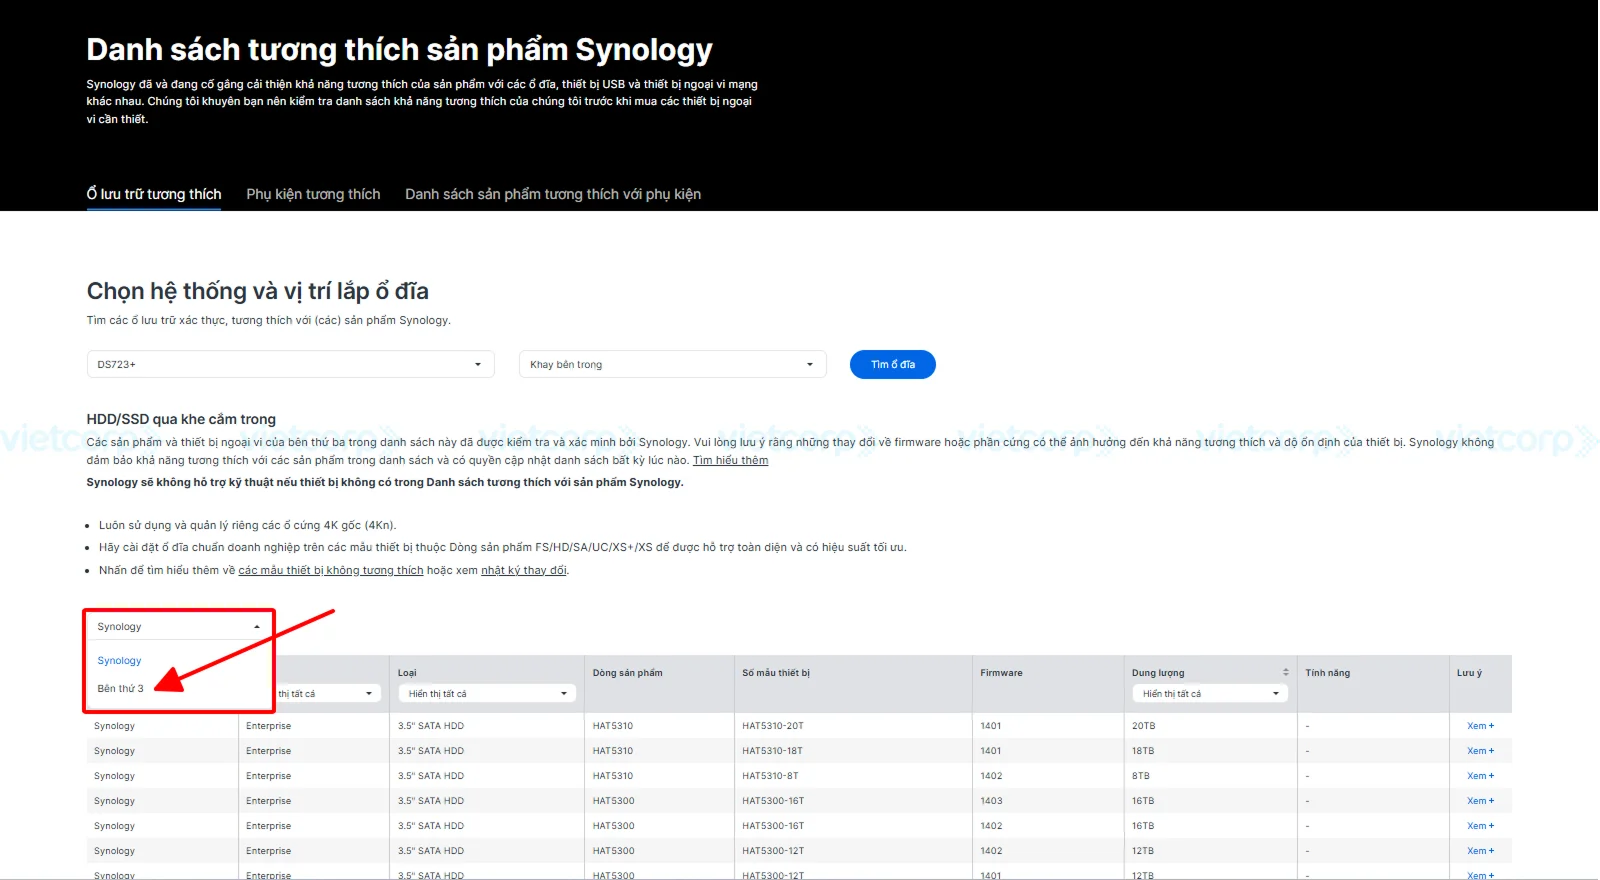The width and height of the screenshot is (1600, 880).
Task: Click the Lưu ý column header
Action: (1469, 673)
